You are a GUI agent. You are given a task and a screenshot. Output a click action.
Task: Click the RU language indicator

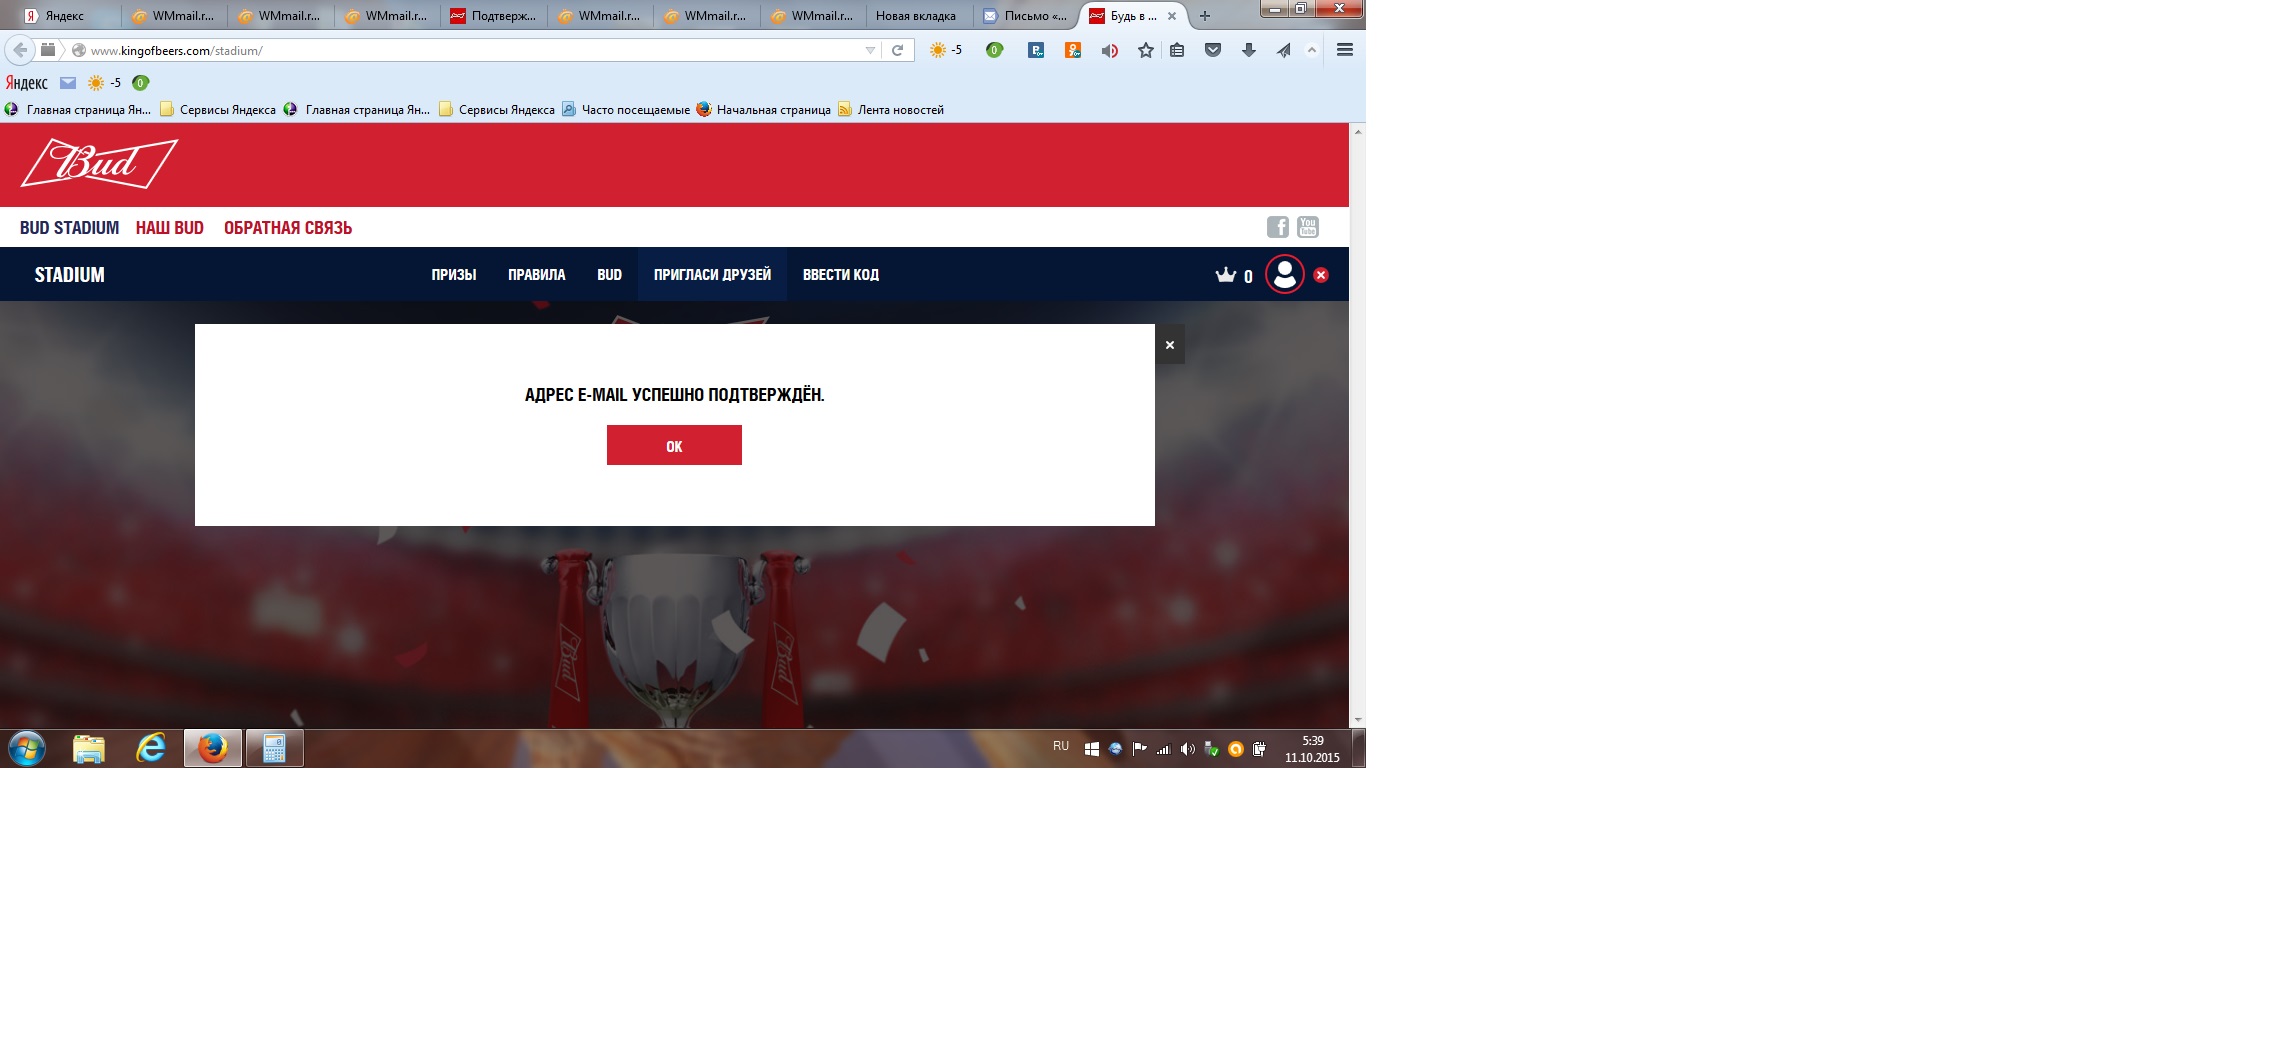[x=1061, y=747]
